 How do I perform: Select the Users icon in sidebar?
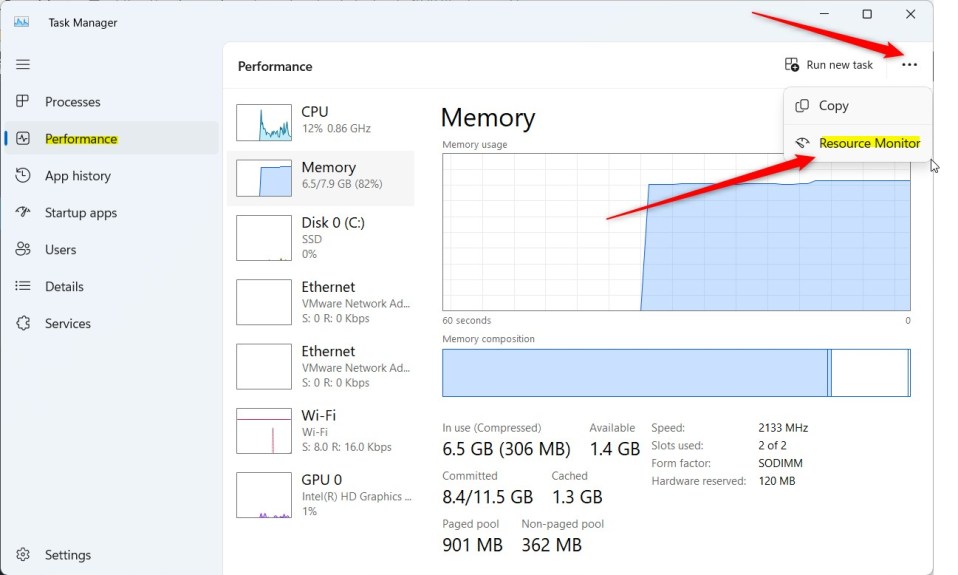point(23,250)
